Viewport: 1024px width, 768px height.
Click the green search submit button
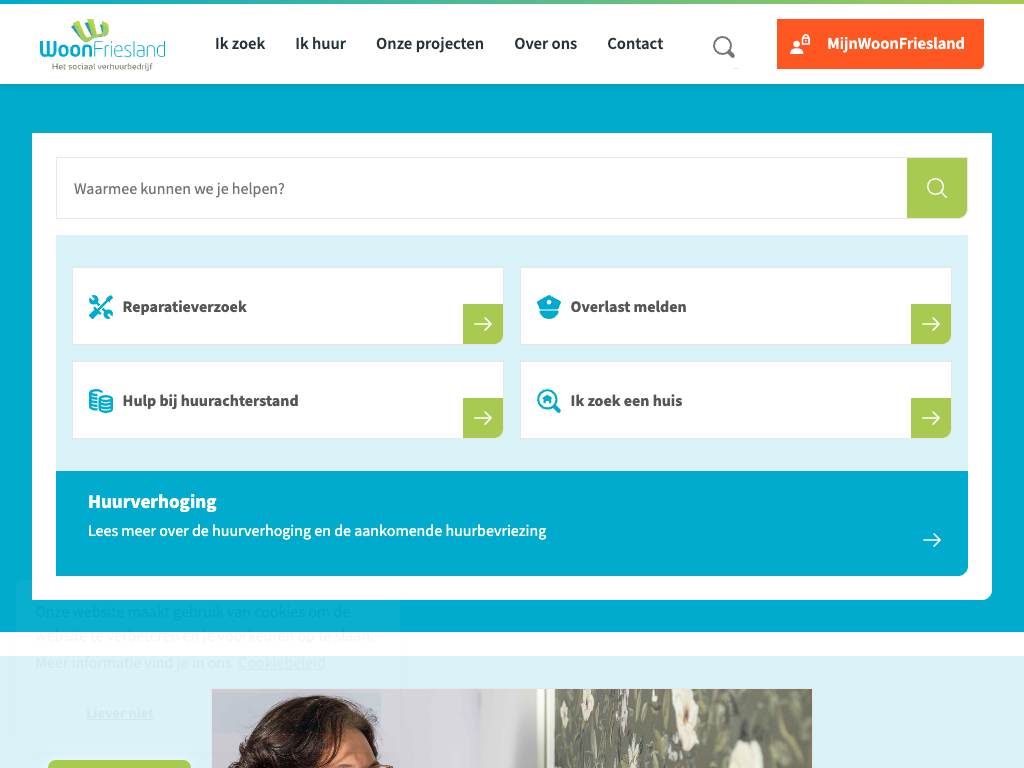(936, 188)
